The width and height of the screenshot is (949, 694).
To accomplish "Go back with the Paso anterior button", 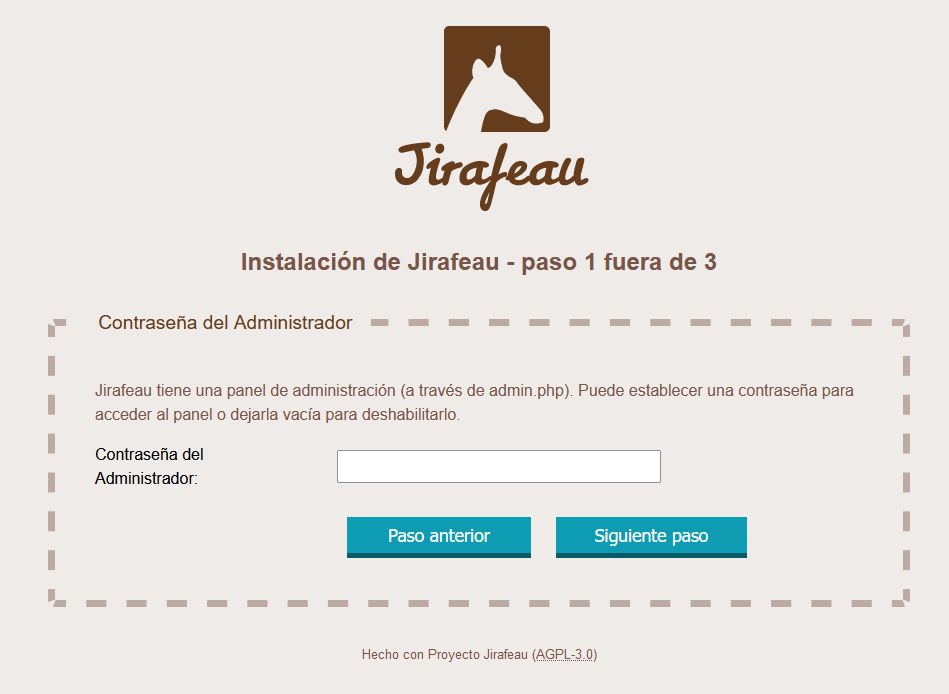I will (x=439, y=537).
